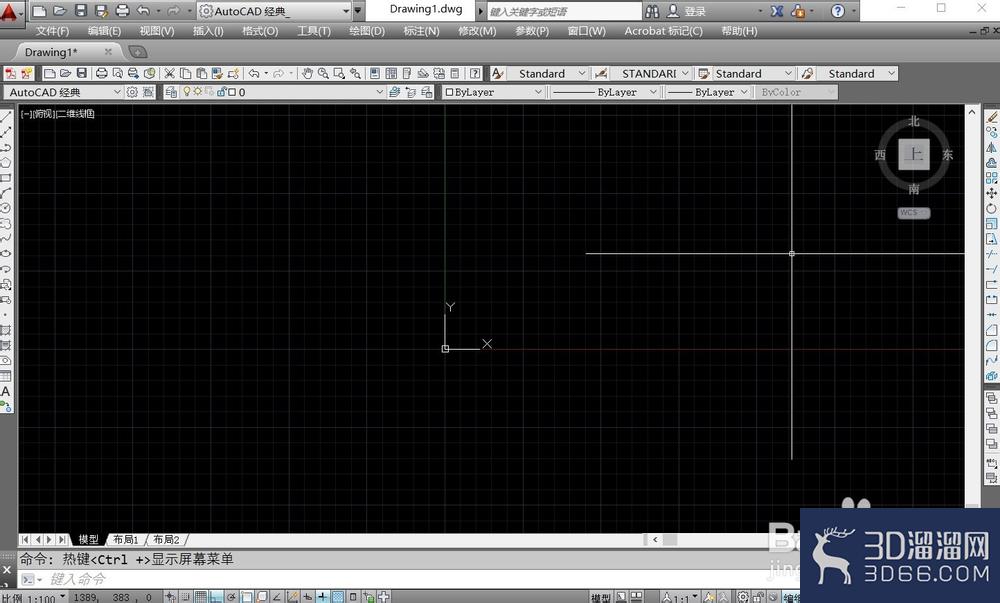Viewport: 1000px width, 603px height.
Task: Click the Workspace Settings gear icon
Action: pyautogui.click(x=132, y=92)
